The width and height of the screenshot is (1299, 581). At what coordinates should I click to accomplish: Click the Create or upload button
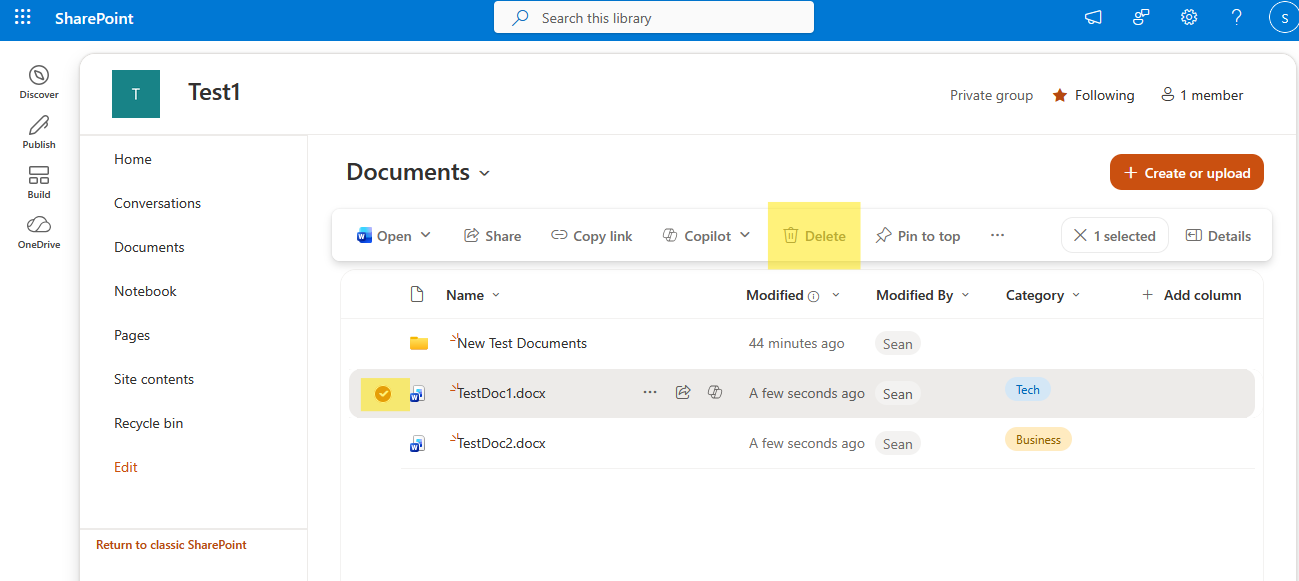(1187, 172)
